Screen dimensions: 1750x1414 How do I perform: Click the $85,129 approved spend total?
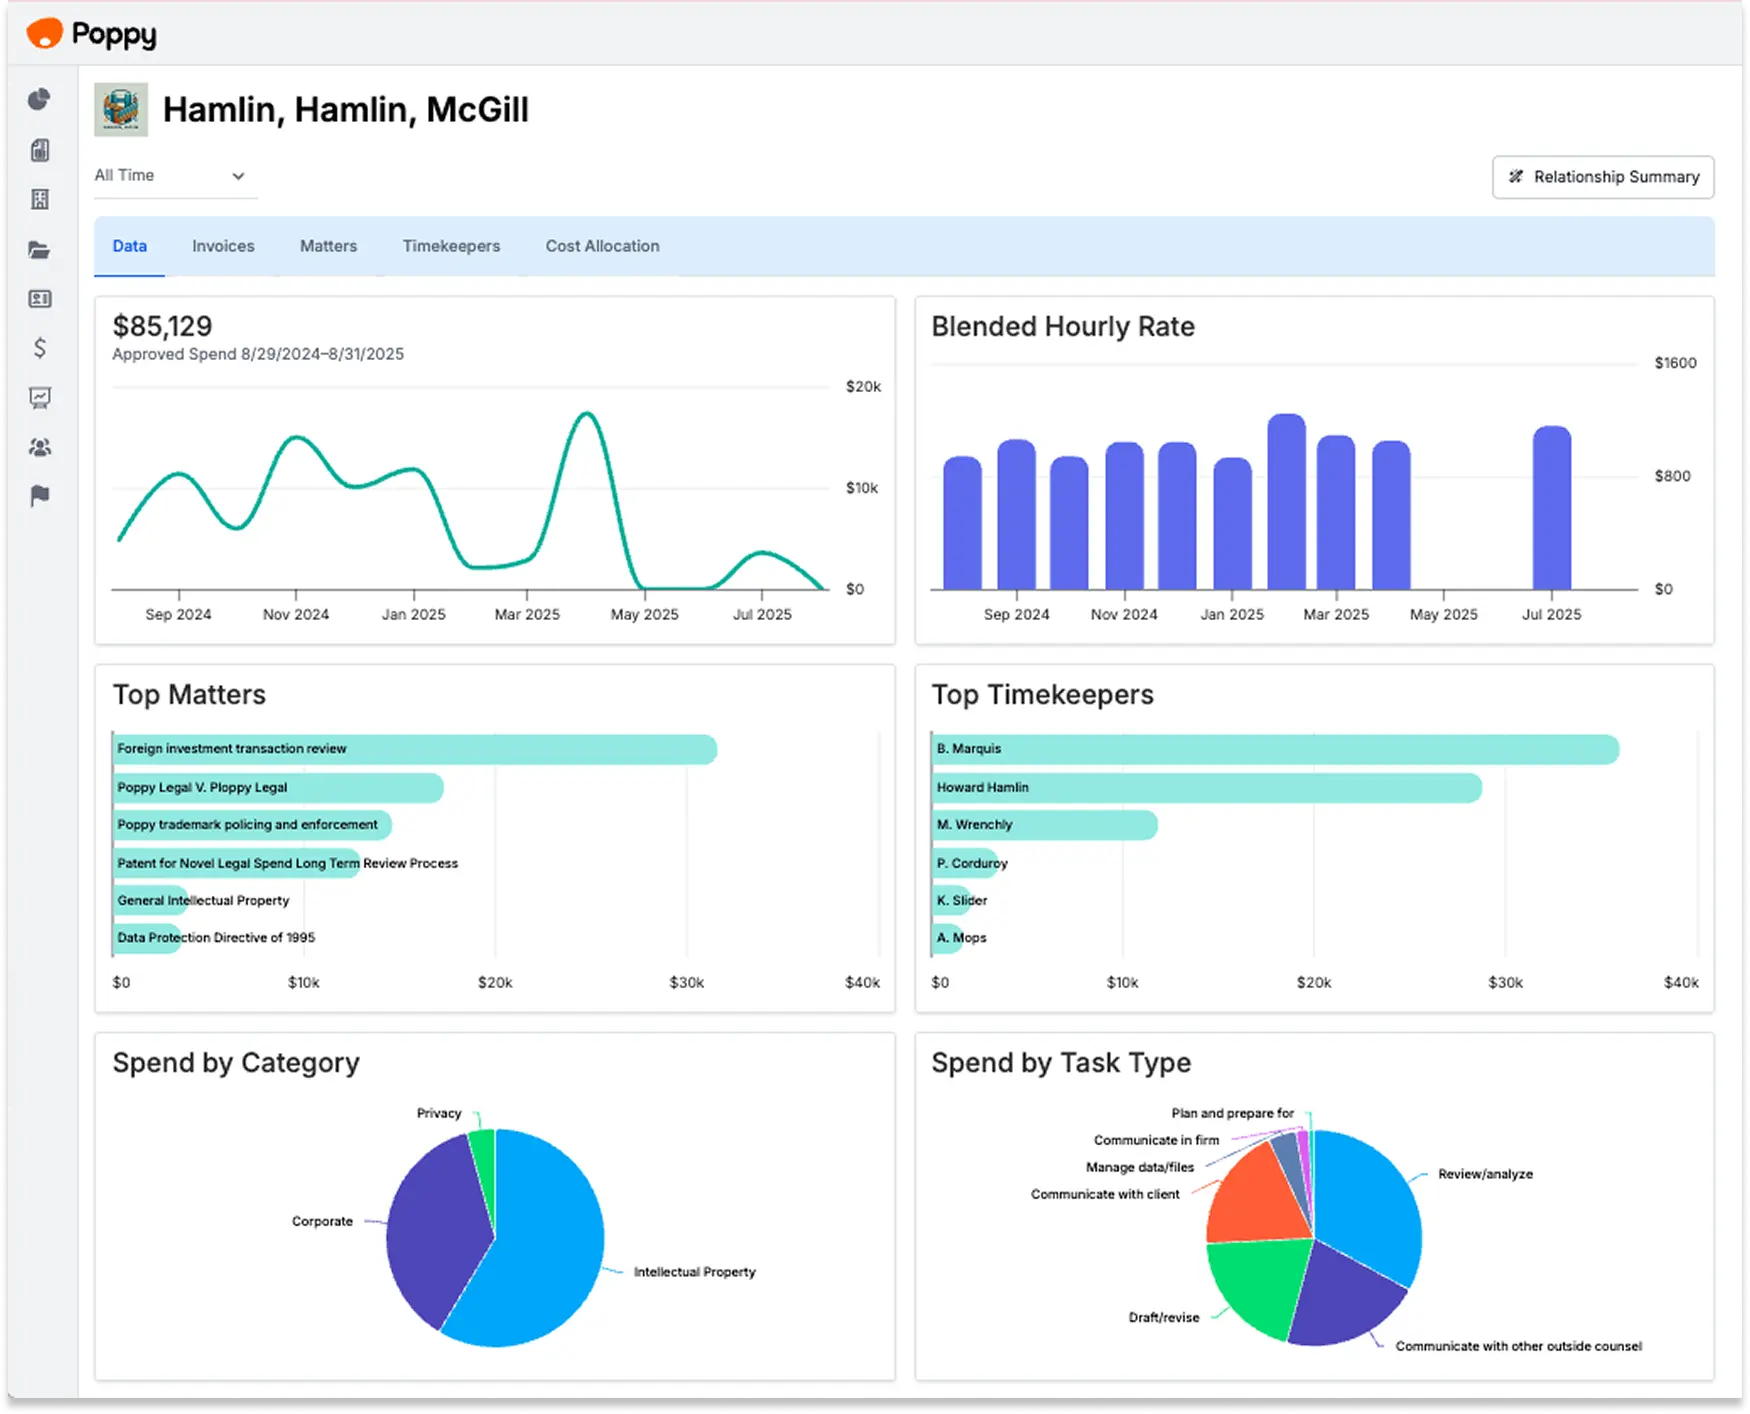(162, 326)
